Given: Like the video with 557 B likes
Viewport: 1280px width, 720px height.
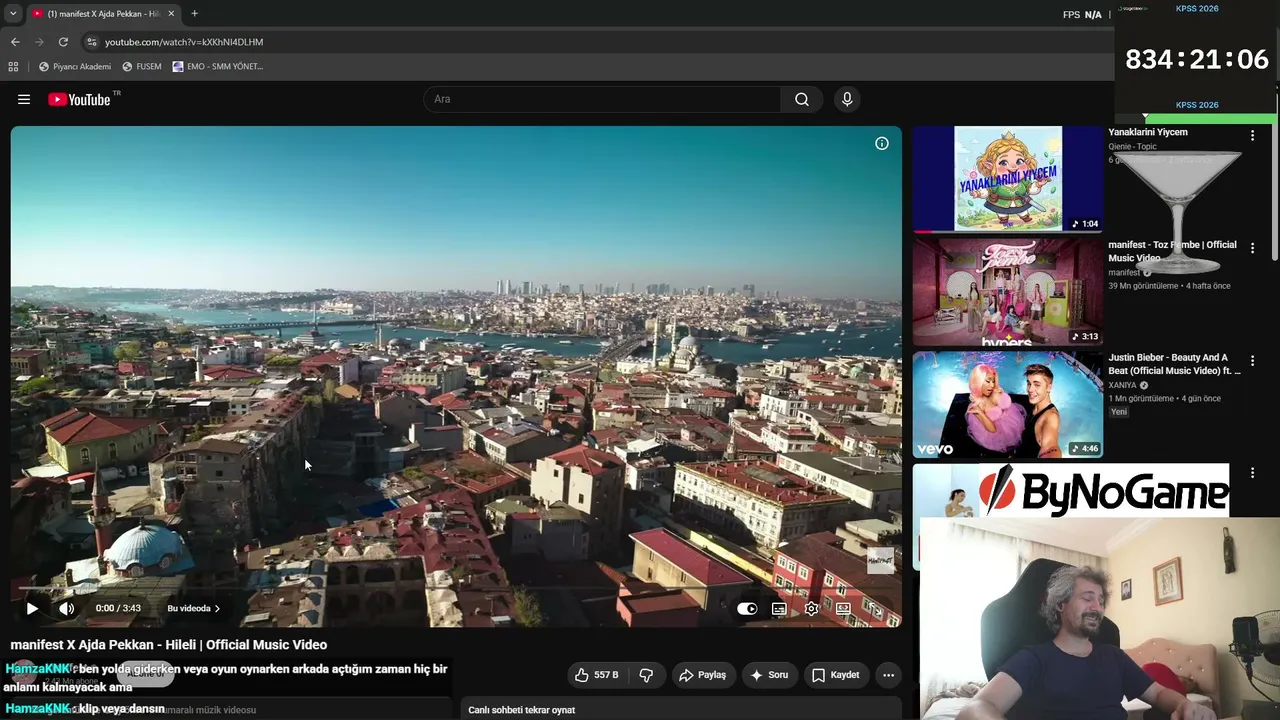Looking at the screenshot, I should [x=596, y=675].
